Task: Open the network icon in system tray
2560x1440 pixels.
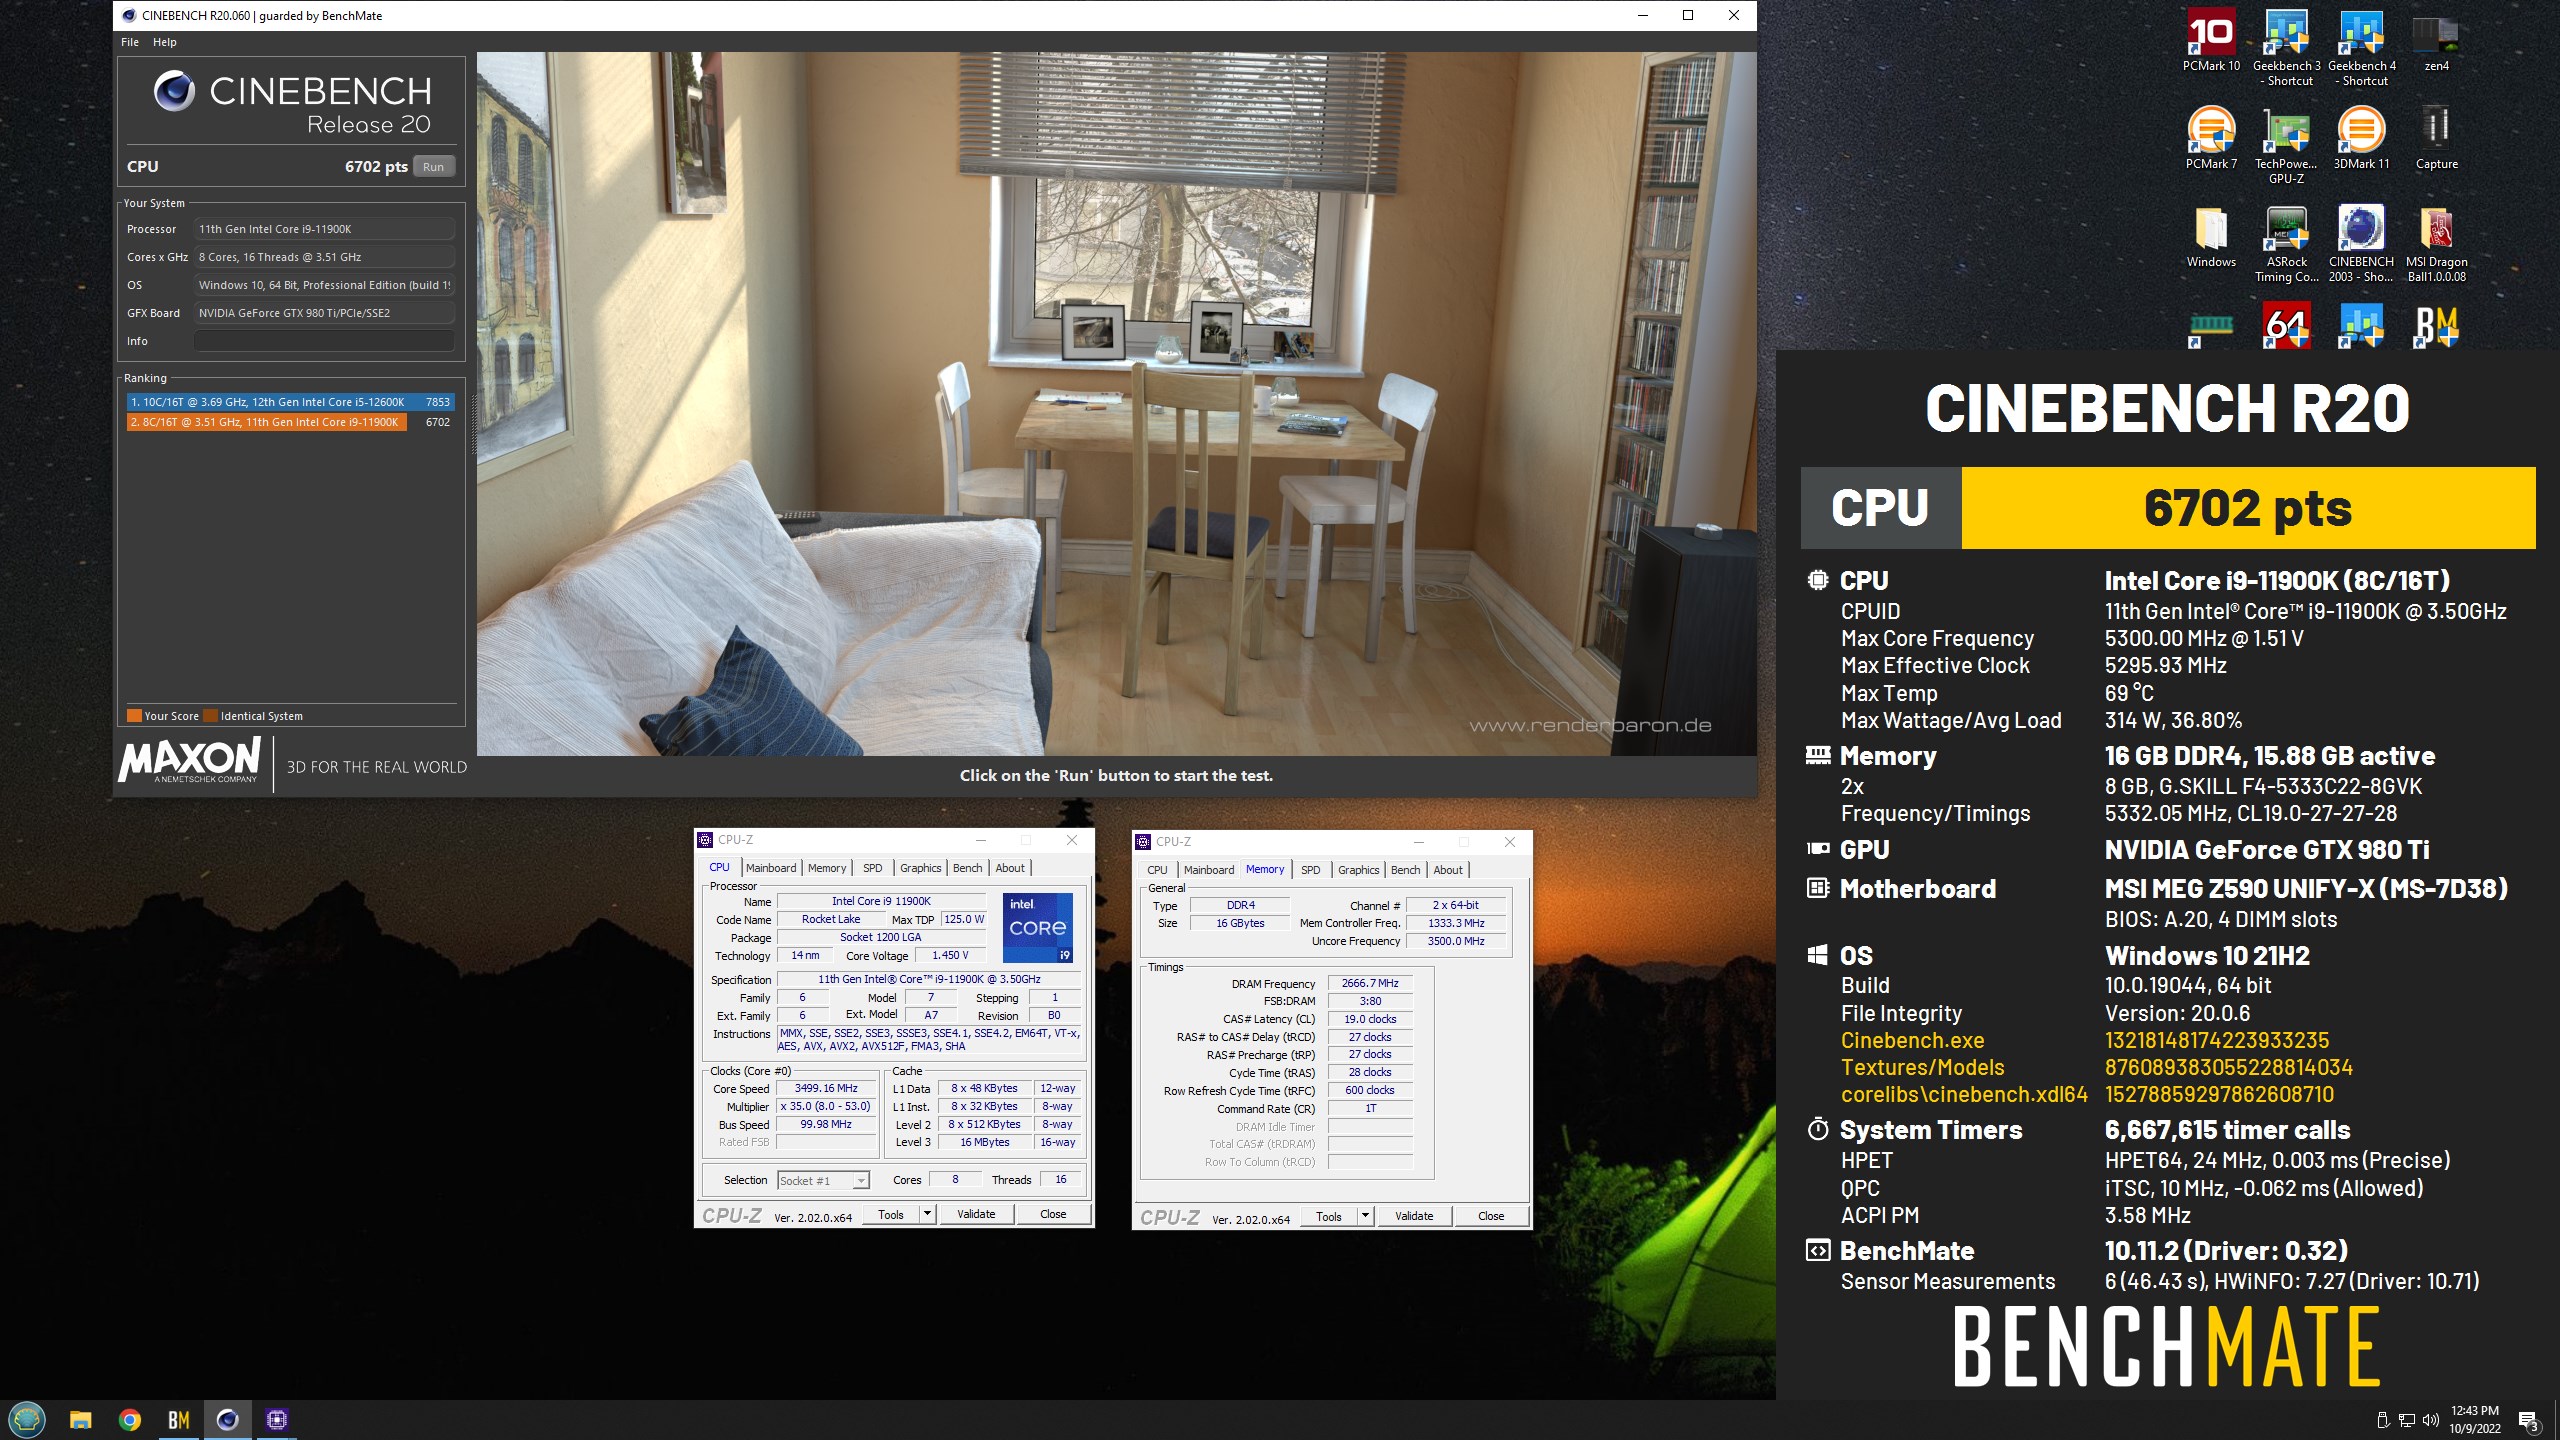Action: tap(2406, 1420)
